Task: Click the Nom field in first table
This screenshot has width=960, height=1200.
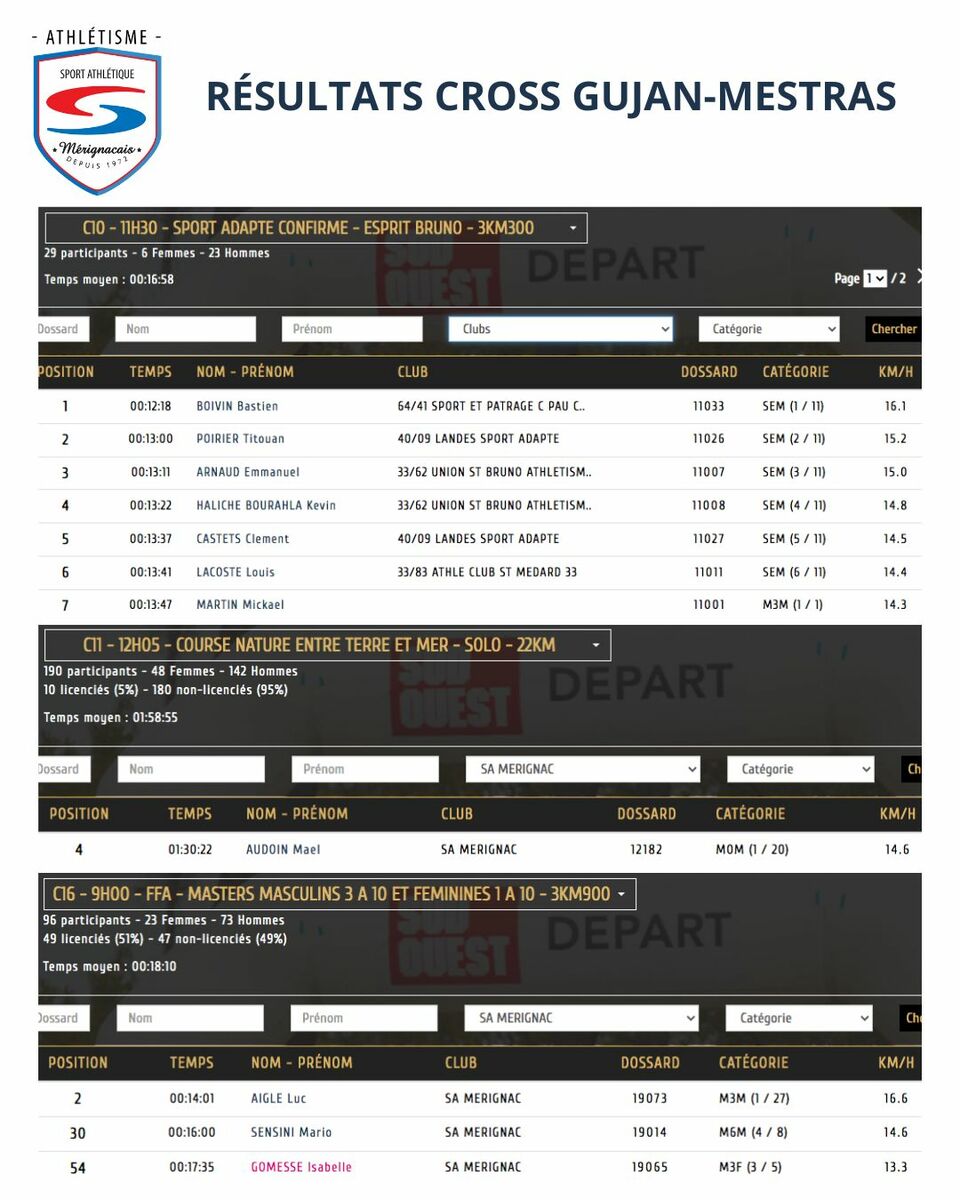Action: (185, 329)
